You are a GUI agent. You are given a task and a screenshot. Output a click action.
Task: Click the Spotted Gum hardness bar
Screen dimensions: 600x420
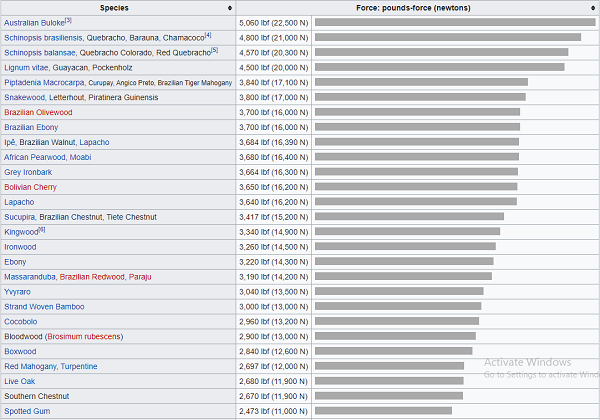[383, 411]
